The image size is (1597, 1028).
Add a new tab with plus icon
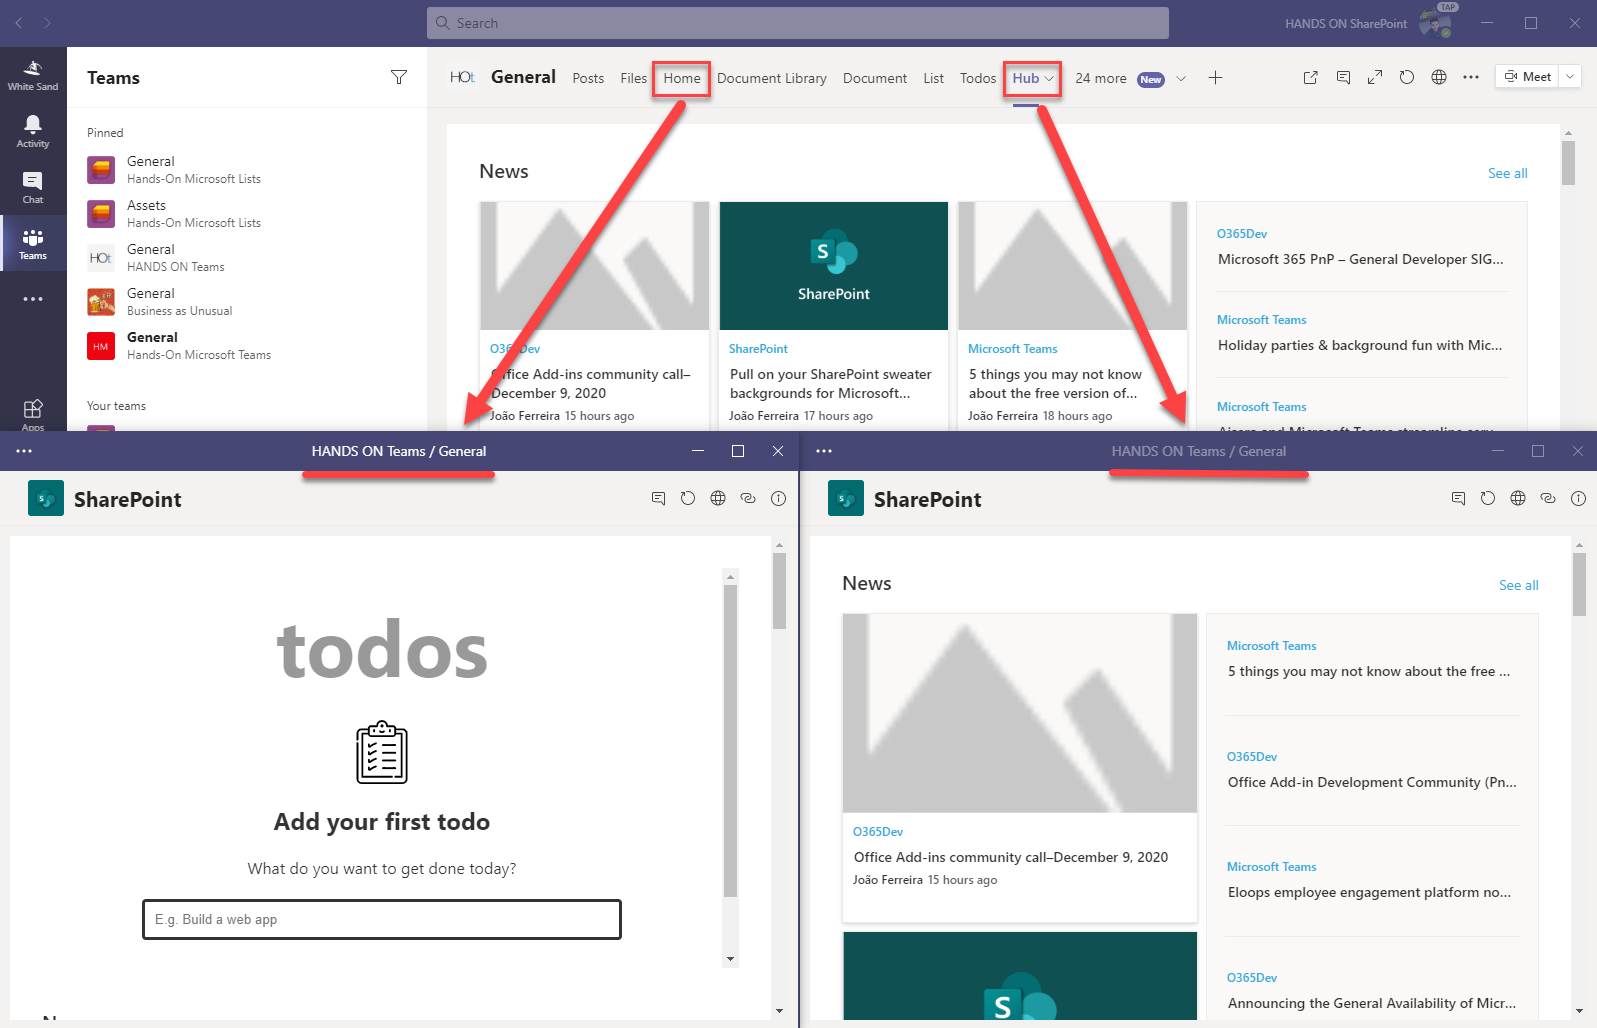click(x=1215, y=77)
